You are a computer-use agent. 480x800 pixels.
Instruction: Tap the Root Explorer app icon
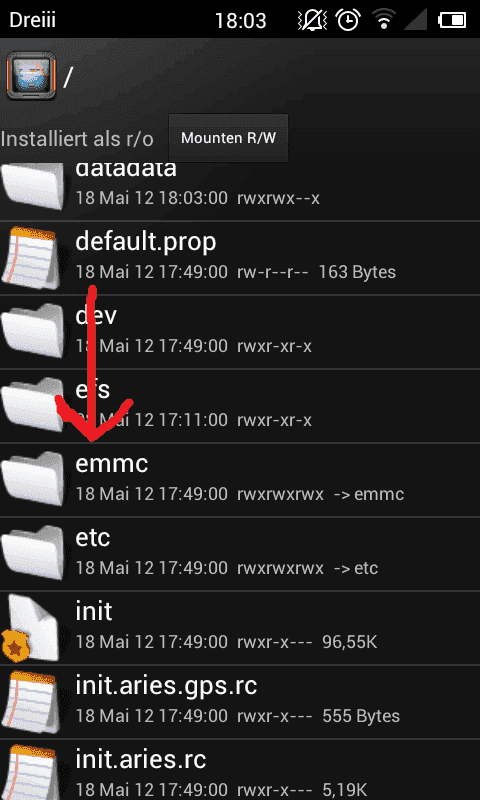tap(30, 76)
